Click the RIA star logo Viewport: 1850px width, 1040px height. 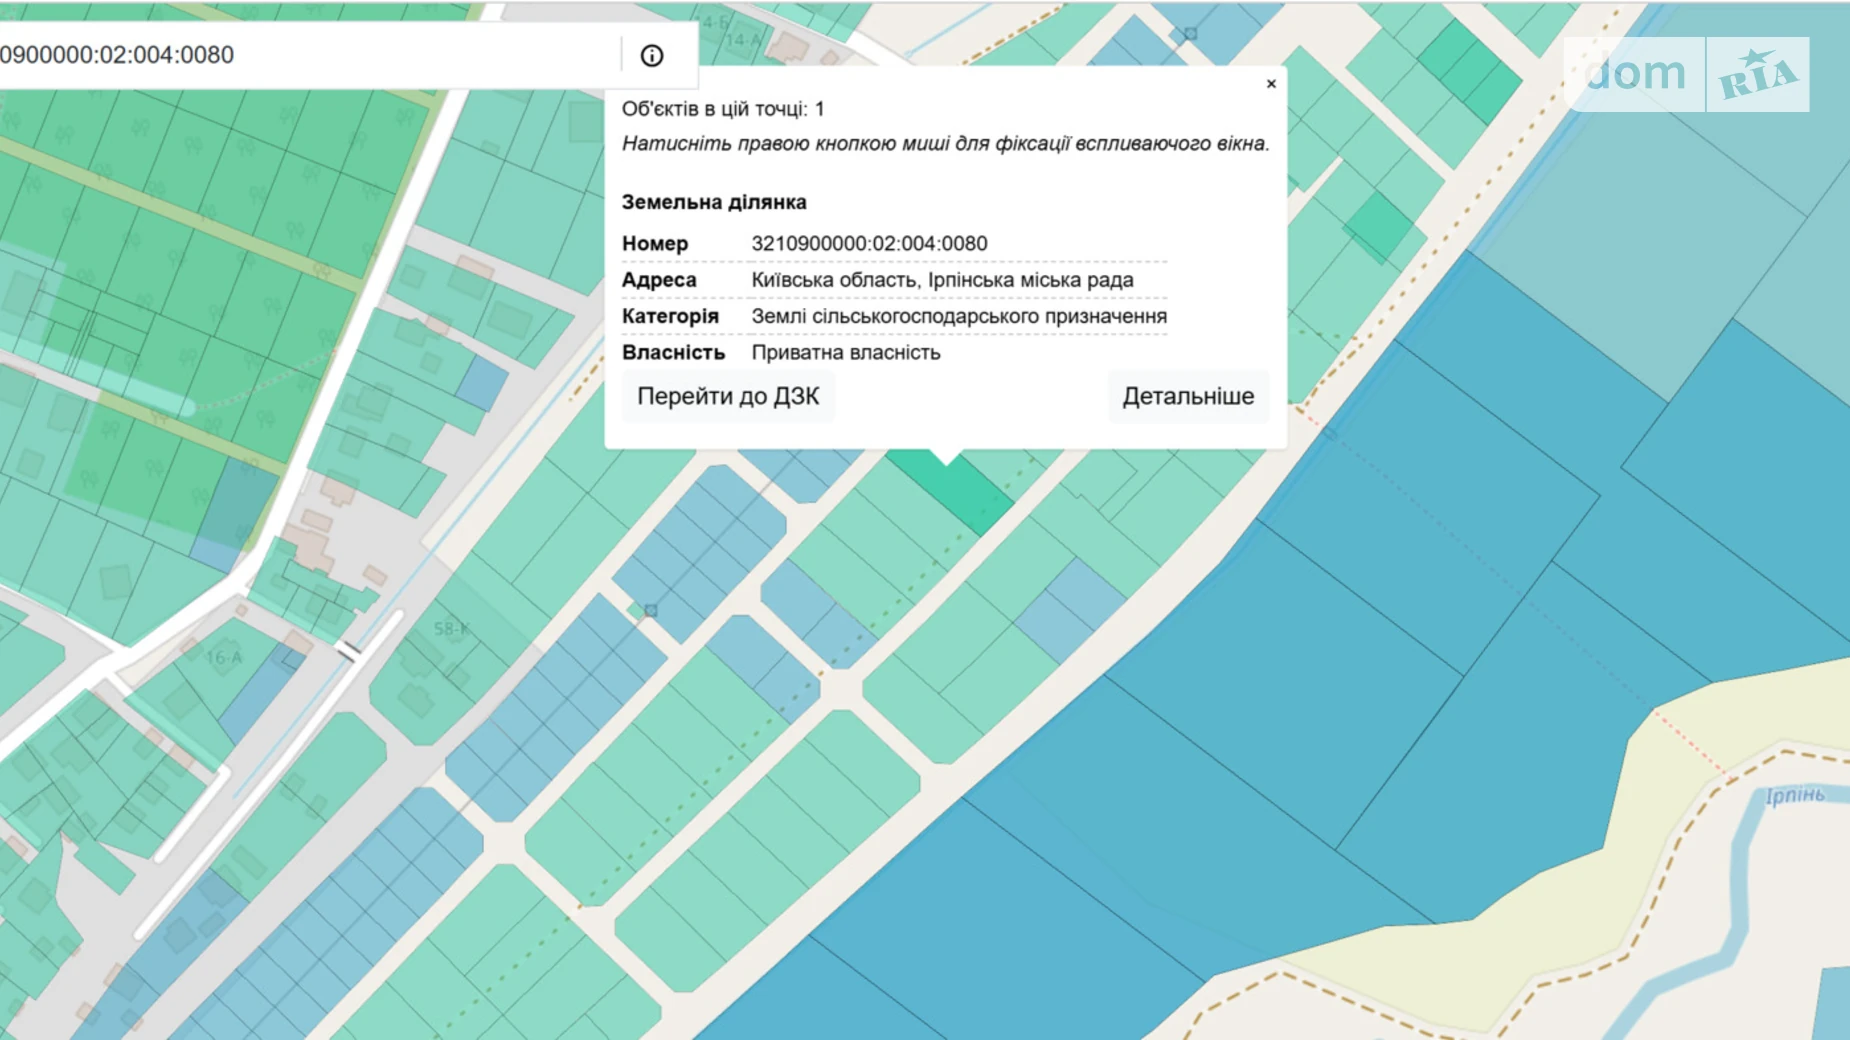pos(1757,75)
